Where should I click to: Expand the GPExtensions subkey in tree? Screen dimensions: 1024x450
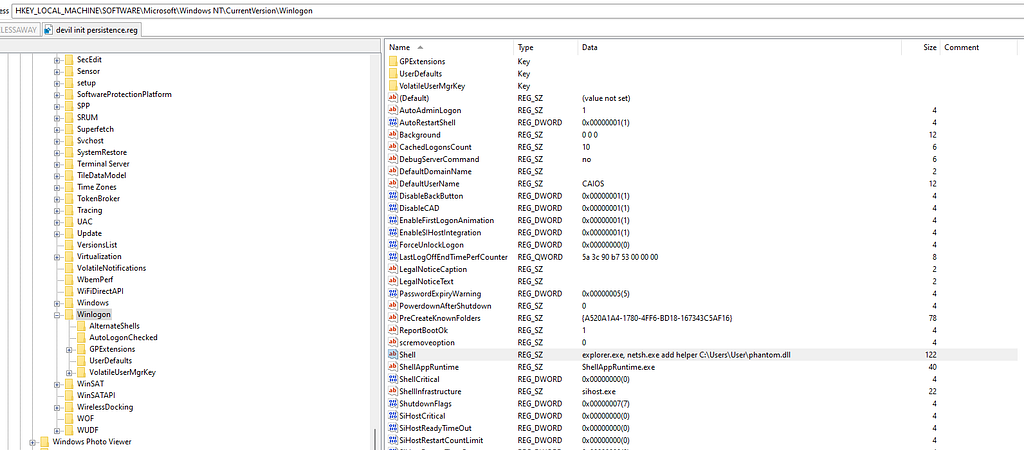(70, 349)
